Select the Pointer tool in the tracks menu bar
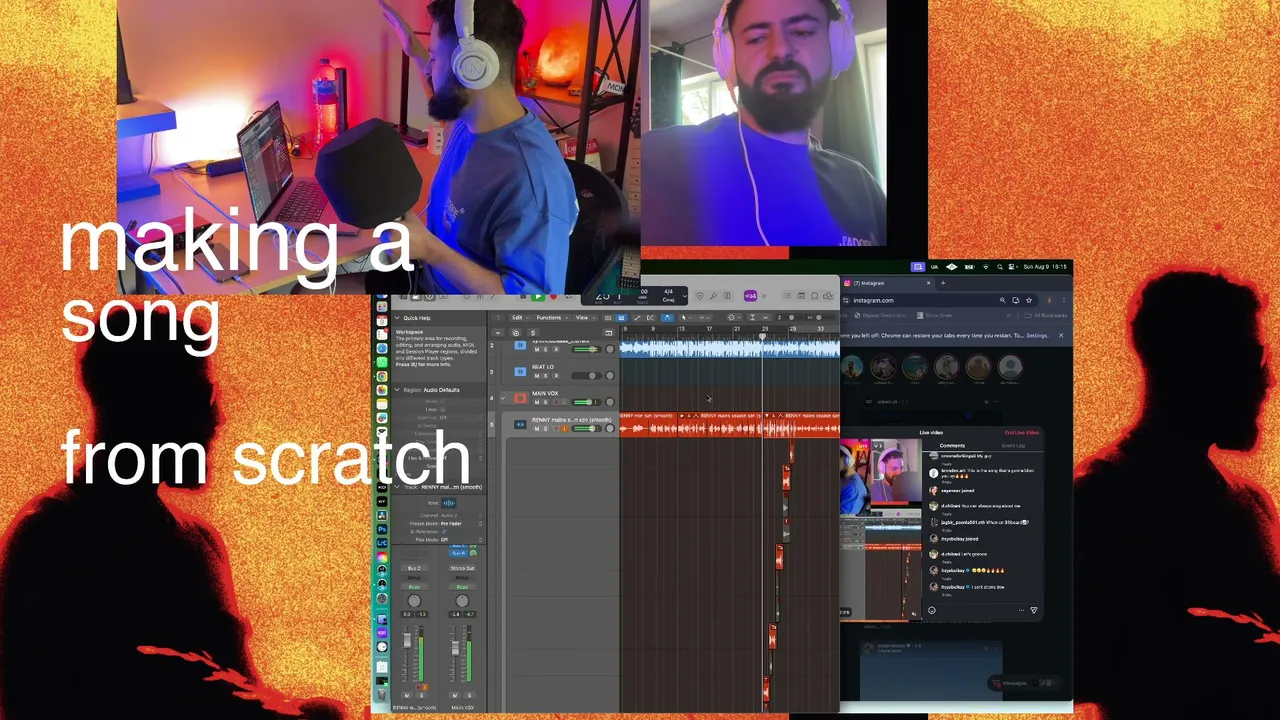The image size is (1280, 720). [x=684, y=318]
